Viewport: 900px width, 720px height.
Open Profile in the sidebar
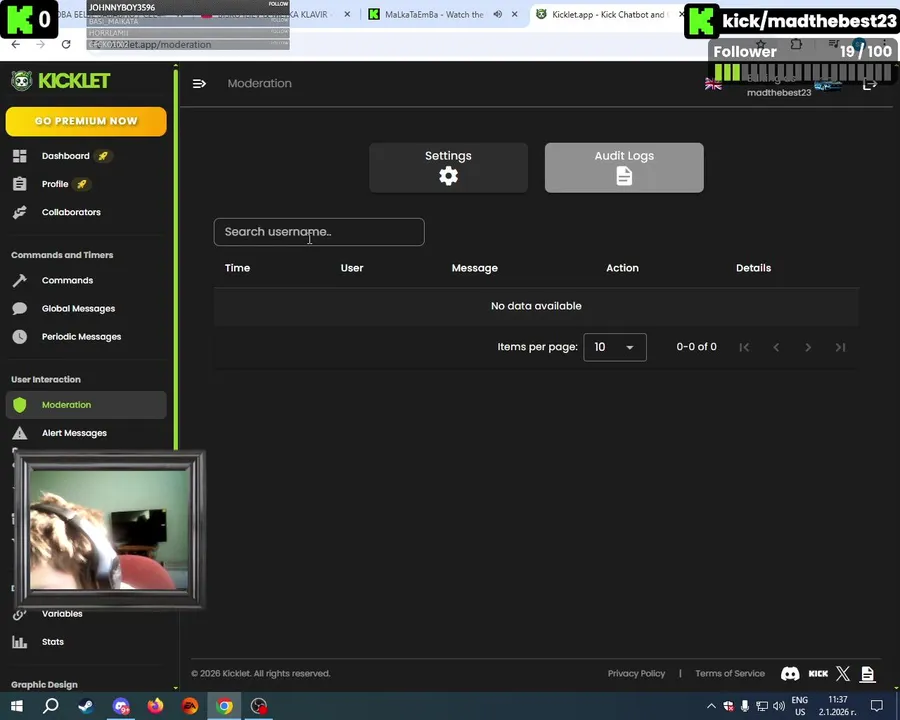[86, 184]
